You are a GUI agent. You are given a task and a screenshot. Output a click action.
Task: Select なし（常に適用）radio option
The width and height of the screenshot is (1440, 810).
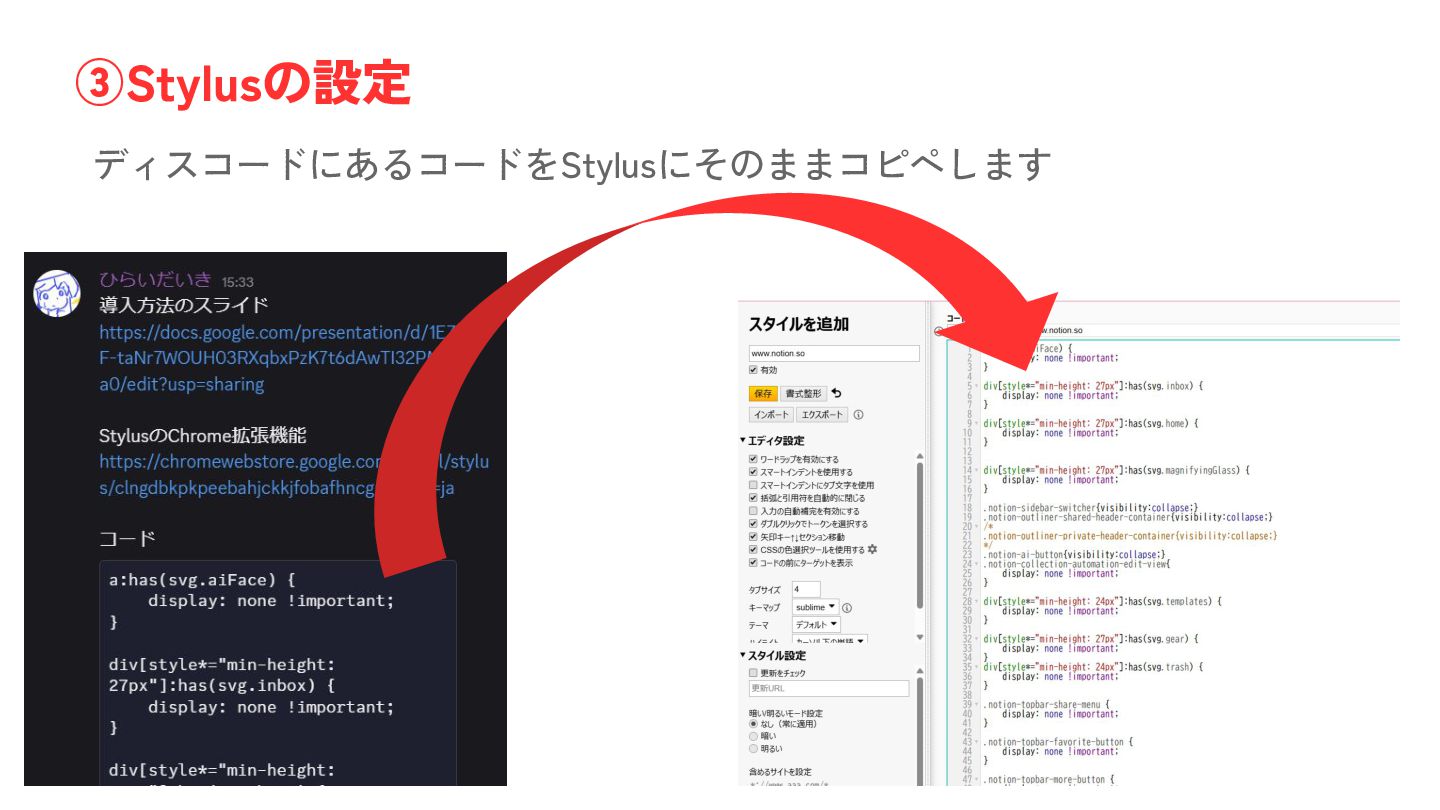click(753, 723)
